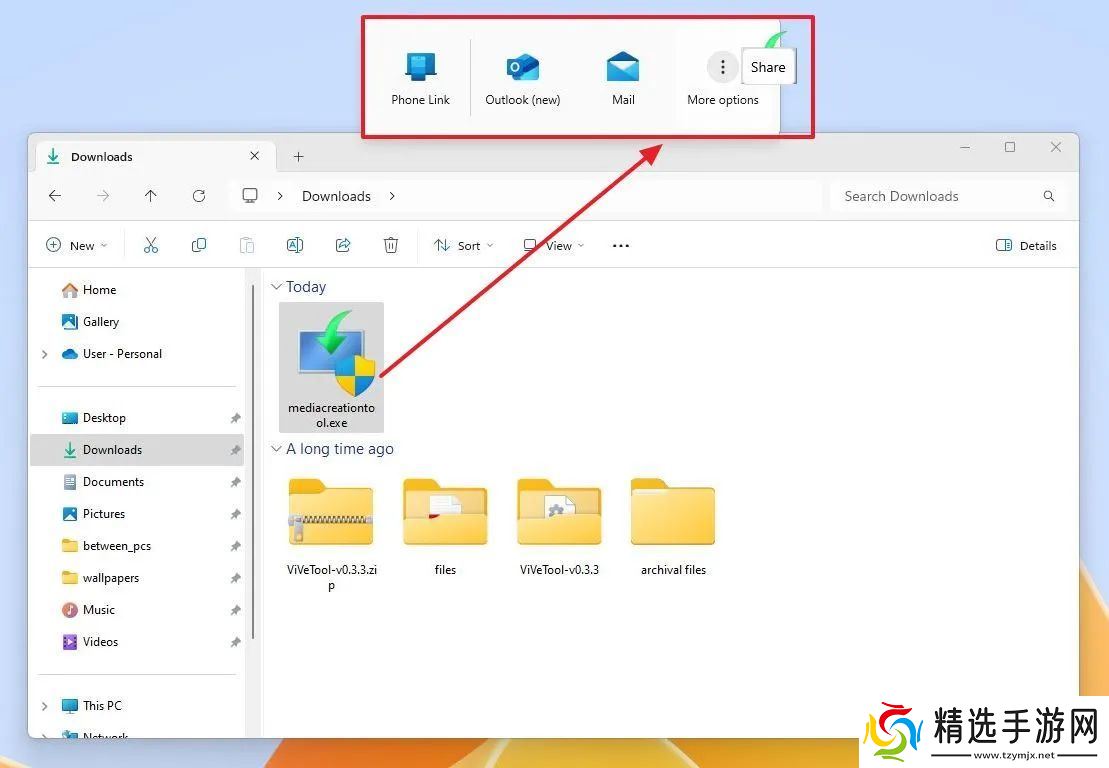This screenshot has height=768, width=1109.
Task: Click the Share icon in toolbar
Action: [x=343, y=245]
